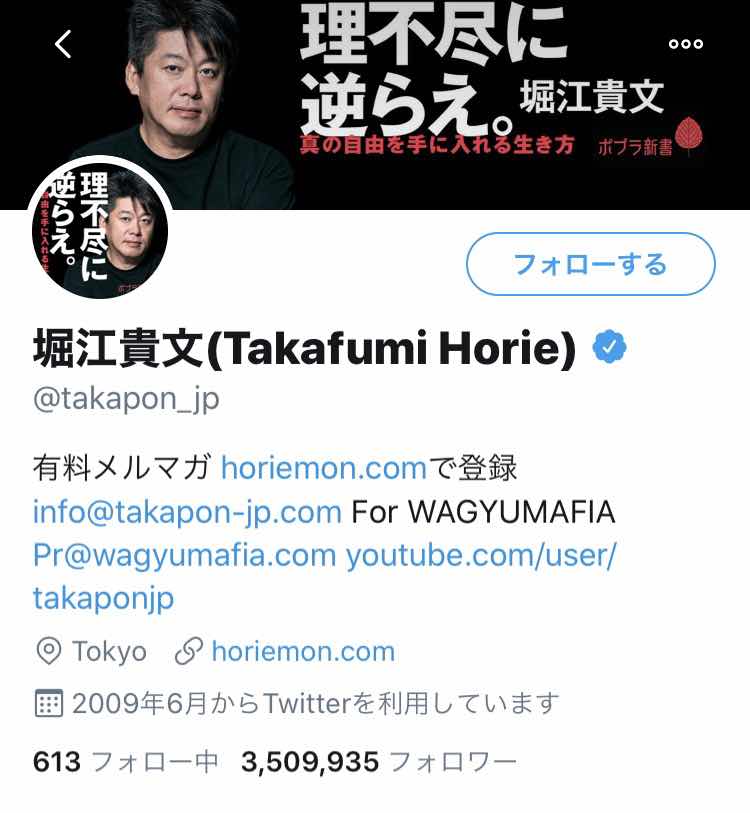Image resolution: width=750 pixels, height=813 pixels.
Task: Tap the @takapon_jp username handle
Action: pyautogui.click(x=126, y=400)
